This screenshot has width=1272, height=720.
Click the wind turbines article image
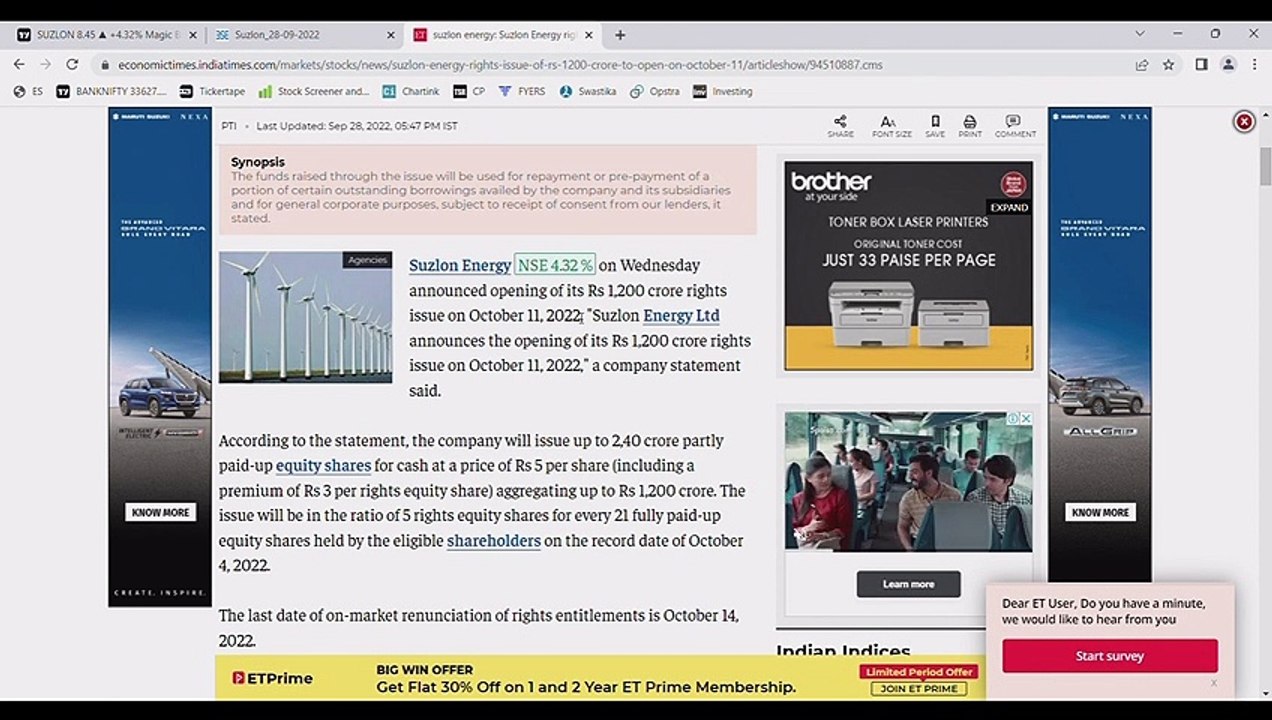pos(305,317)
